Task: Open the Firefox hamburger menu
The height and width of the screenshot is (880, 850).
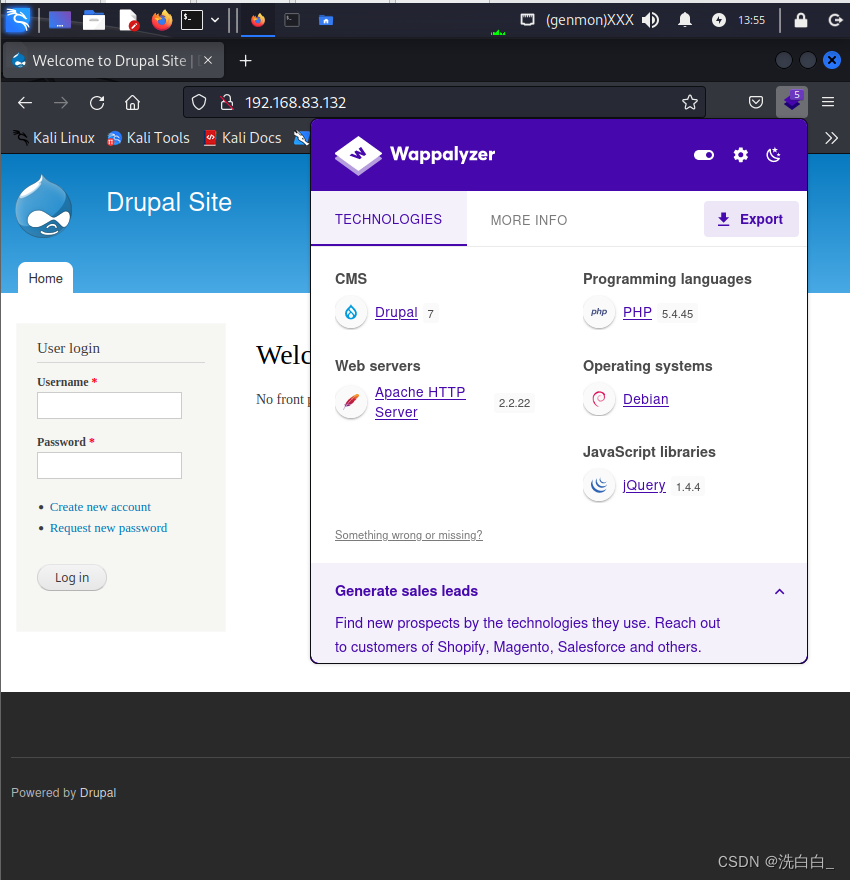Action: coord(828,102)
